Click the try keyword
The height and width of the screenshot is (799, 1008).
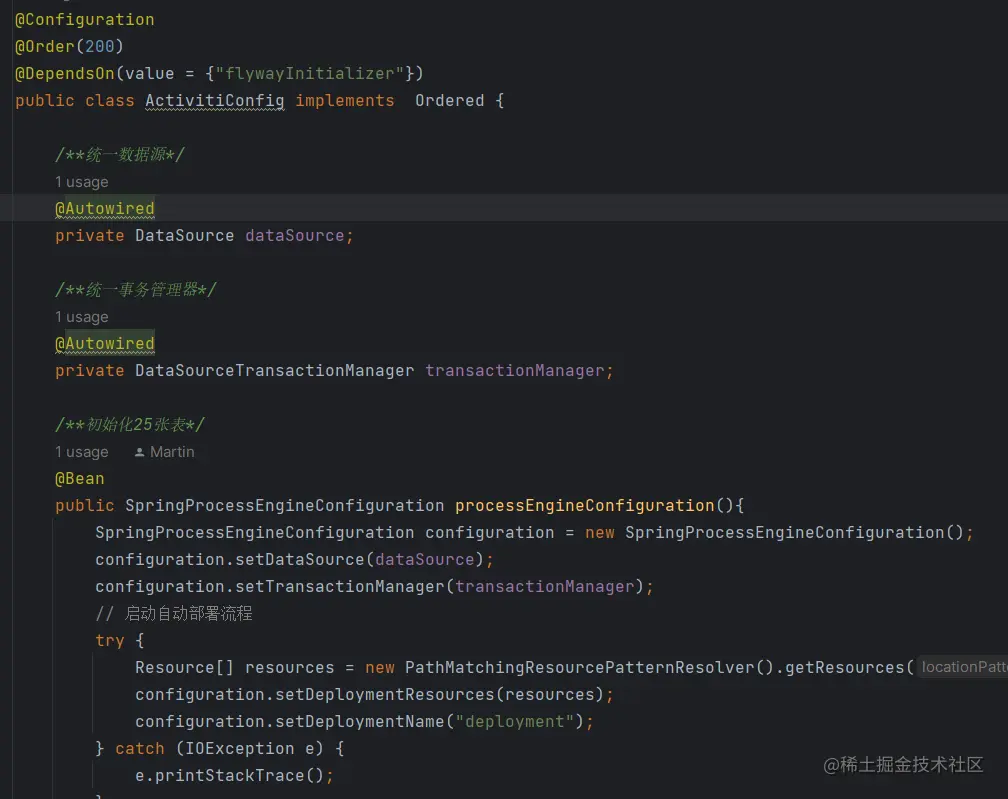click(x=110, y=641)
